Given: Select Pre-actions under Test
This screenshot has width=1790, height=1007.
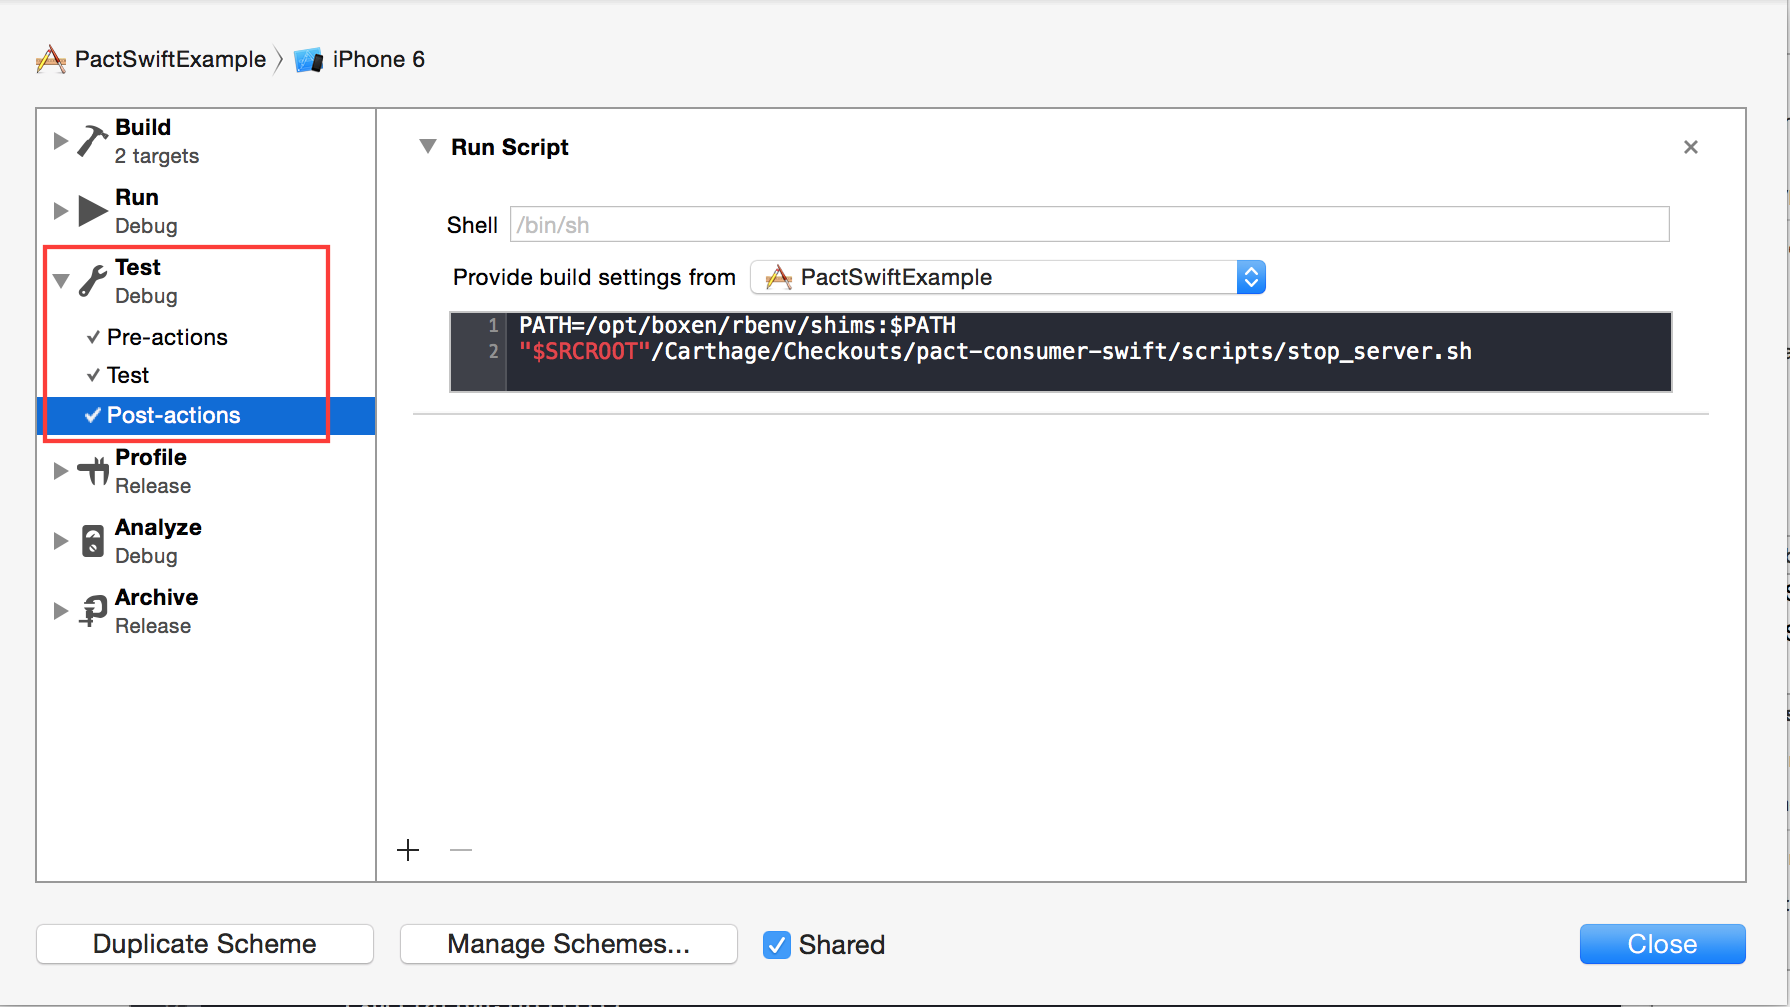Looking at the screenshot, I should (167, 337).
